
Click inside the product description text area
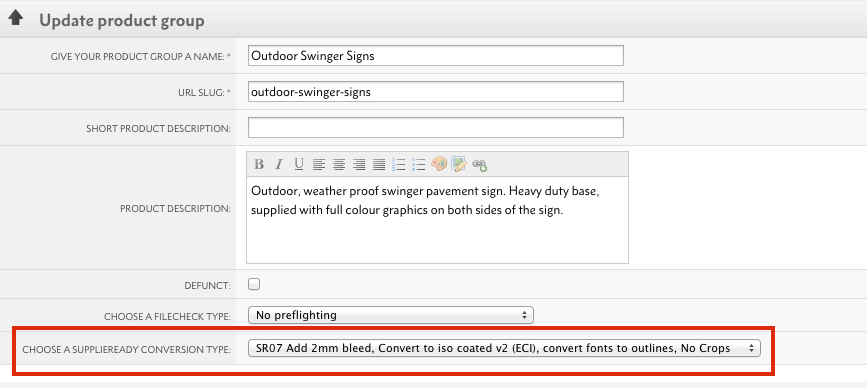[x=437, y=219]
